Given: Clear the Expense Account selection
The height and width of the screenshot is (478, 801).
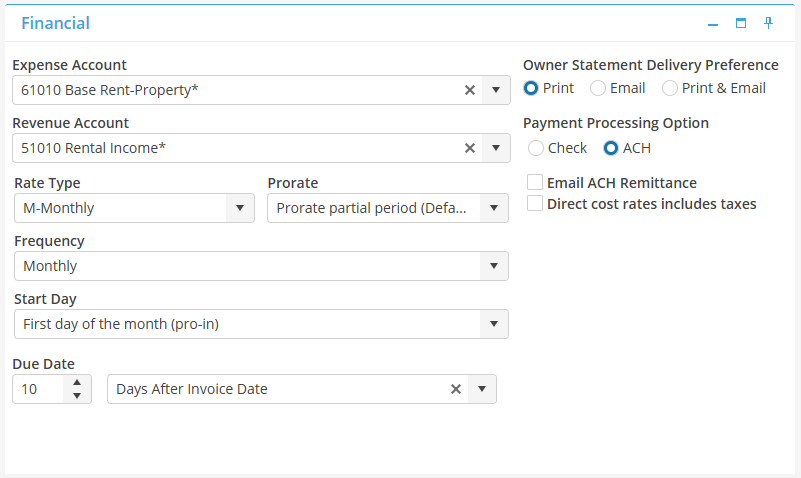Looking at the screenshot, I should pyautogui.click(x=470, y=90).
